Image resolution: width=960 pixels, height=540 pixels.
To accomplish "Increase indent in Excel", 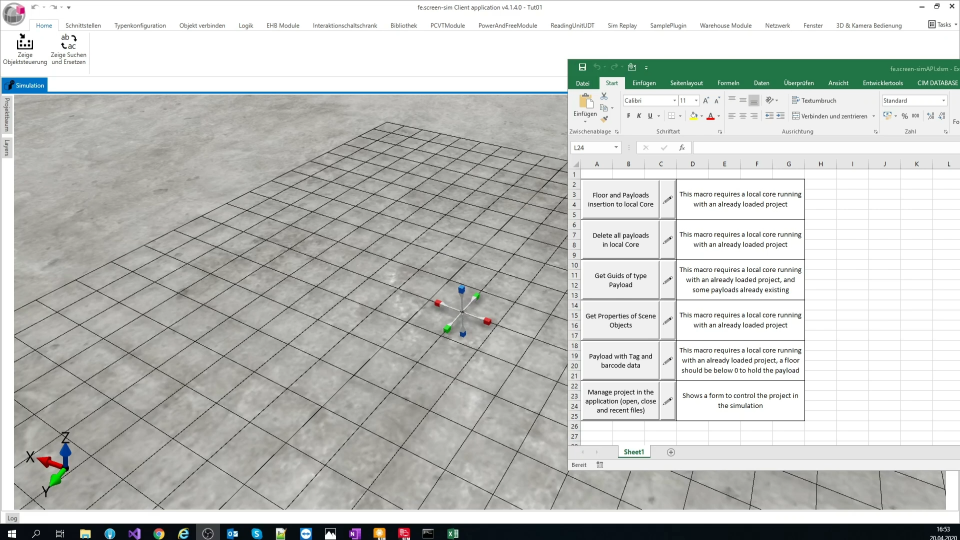I will pyautogui.click(x=781, y=116).
